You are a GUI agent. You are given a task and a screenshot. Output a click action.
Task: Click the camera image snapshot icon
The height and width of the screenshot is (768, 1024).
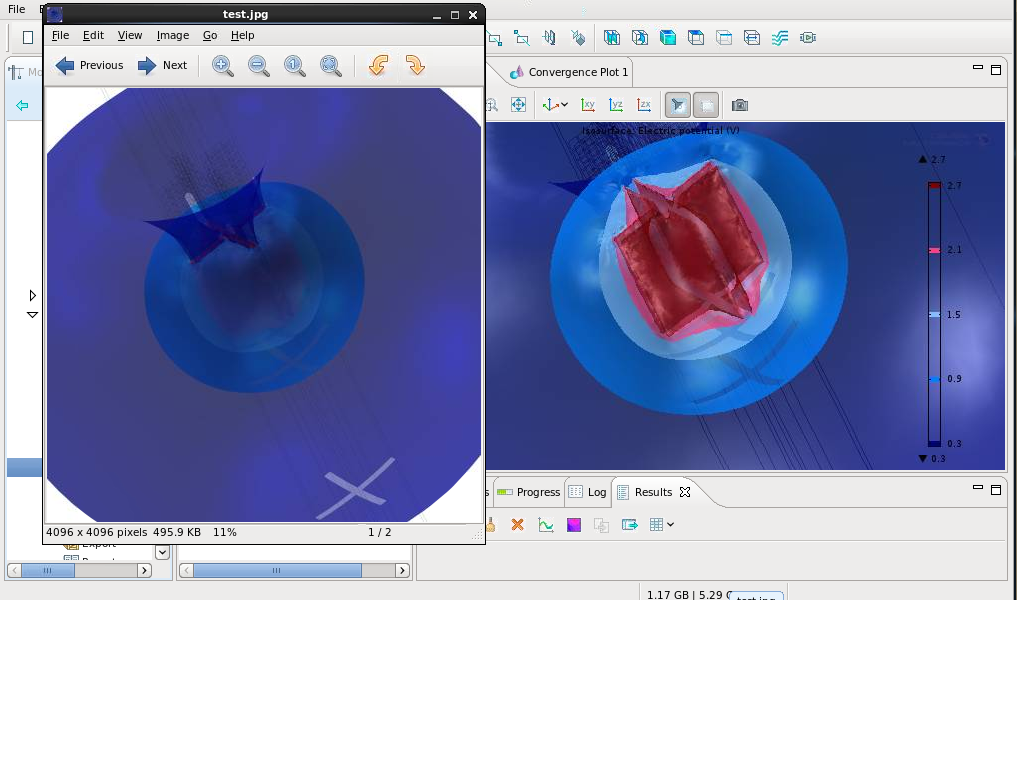click(739, 105)
